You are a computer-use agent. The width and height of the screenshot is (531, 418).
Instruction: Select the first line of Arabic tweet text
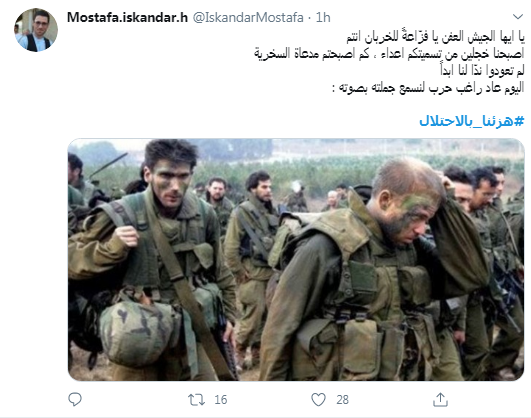coord(435,37)
